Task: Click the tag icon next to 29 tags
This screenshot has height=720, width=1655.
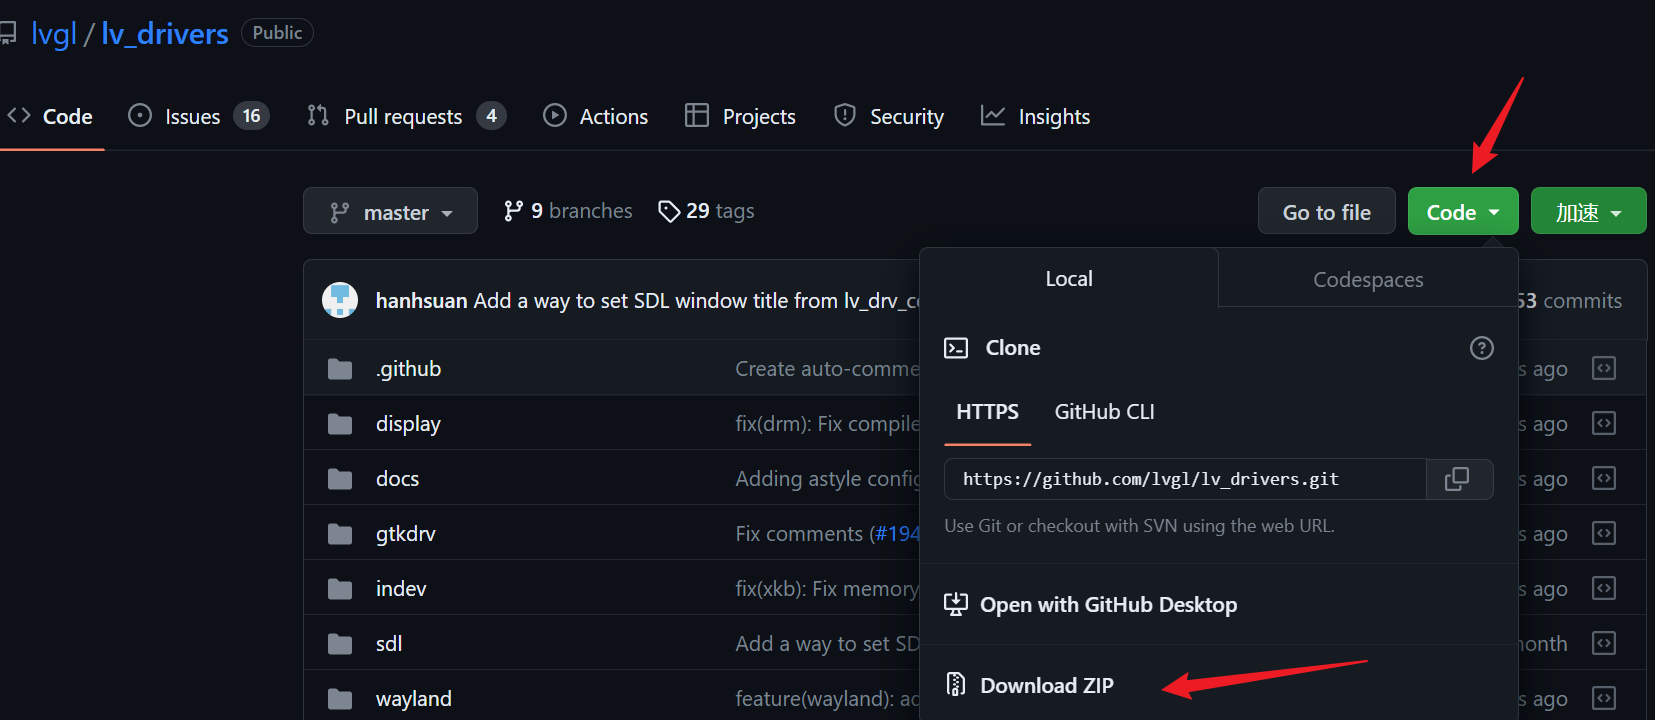Action: (x=669, y=211)
